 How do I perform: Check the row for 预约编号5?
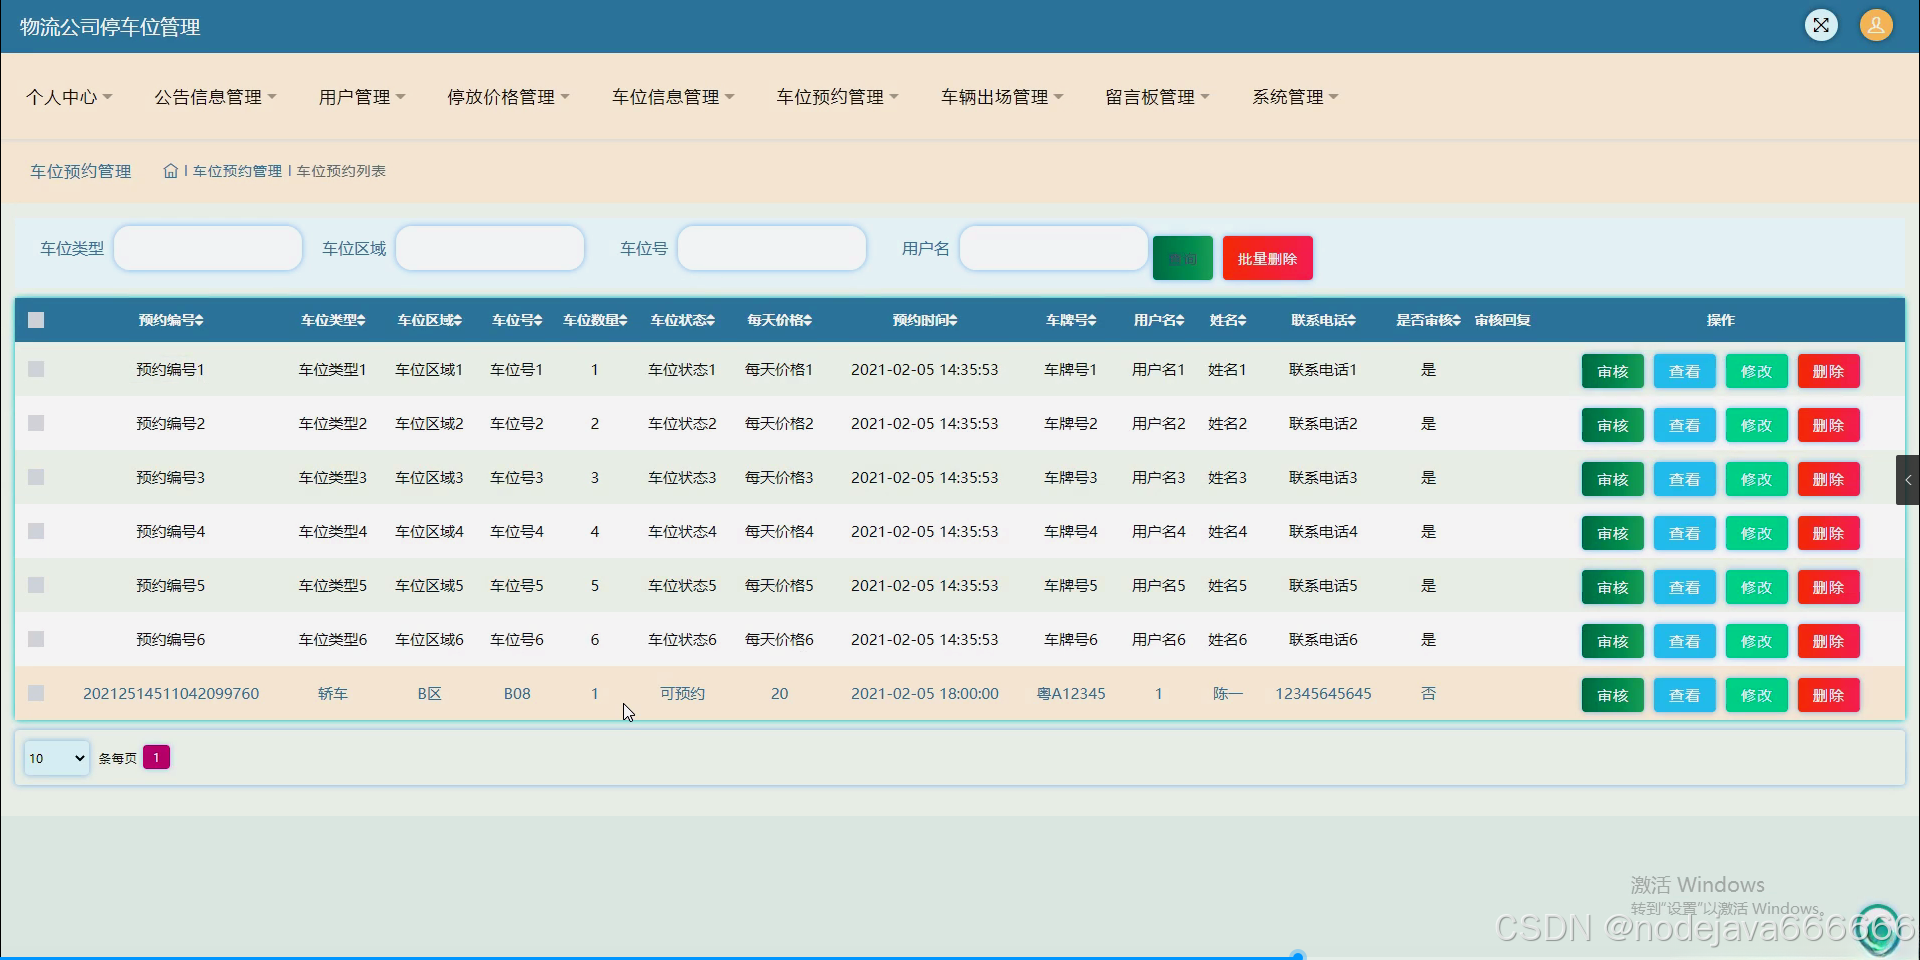point(36,585)
